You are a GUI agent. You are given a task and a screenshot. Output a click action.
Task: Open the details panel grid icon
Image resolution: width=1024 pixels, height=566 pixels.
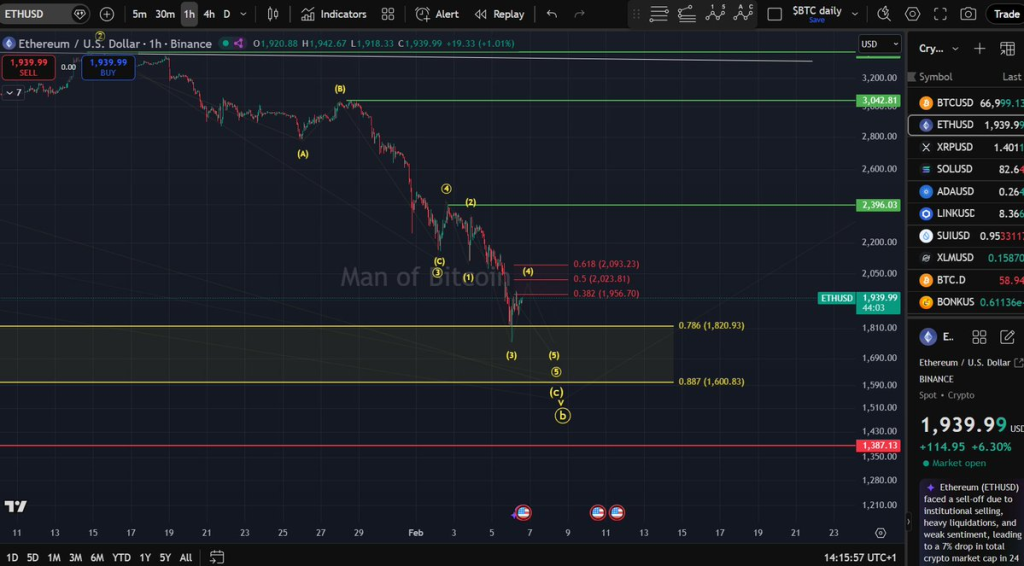click(979, 337)
